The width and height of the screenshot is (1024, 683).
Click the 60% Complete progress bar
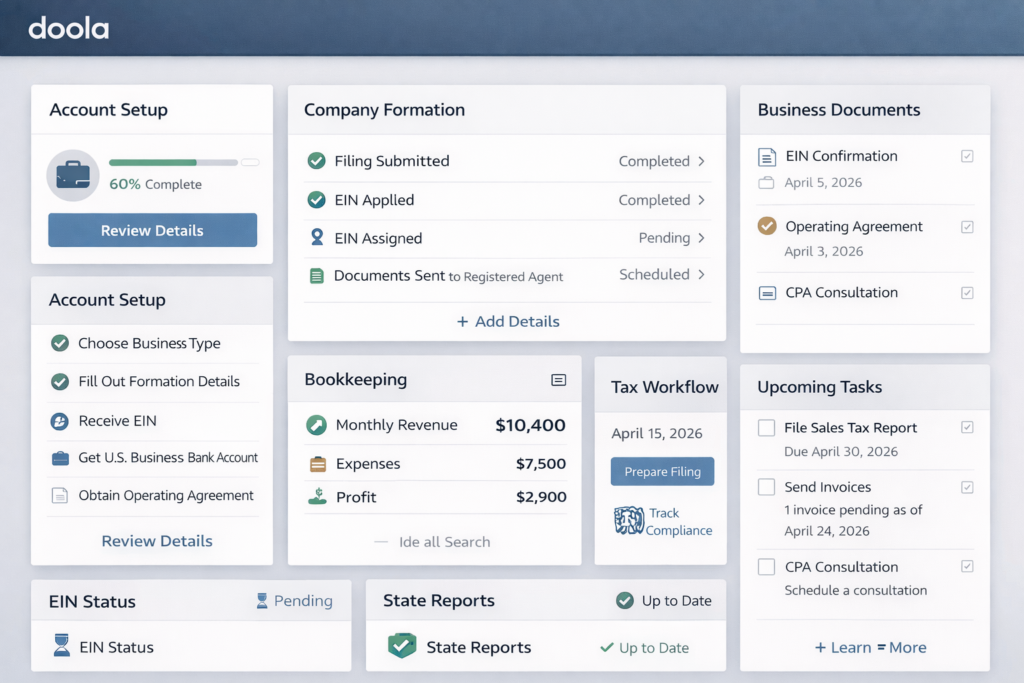173,162
